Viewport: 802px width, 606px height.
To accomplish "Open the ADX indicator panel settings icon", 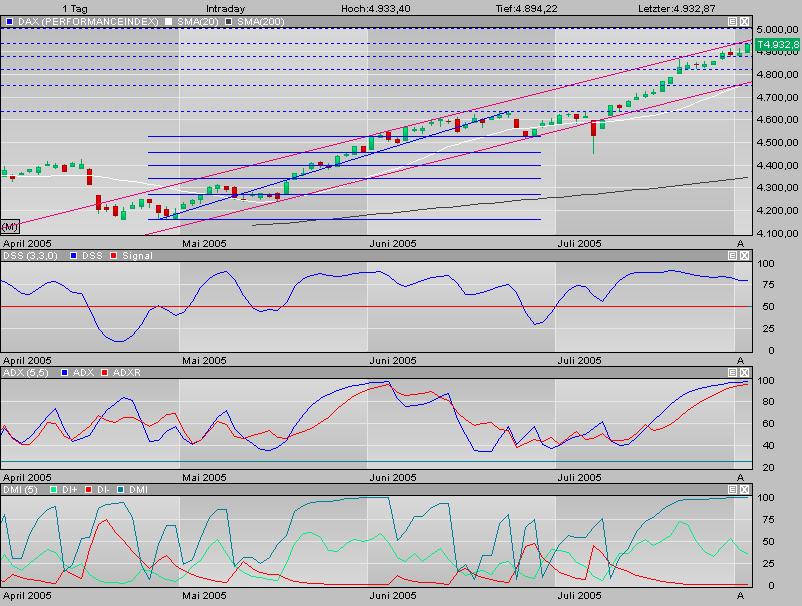I will [x=732, y=372].
